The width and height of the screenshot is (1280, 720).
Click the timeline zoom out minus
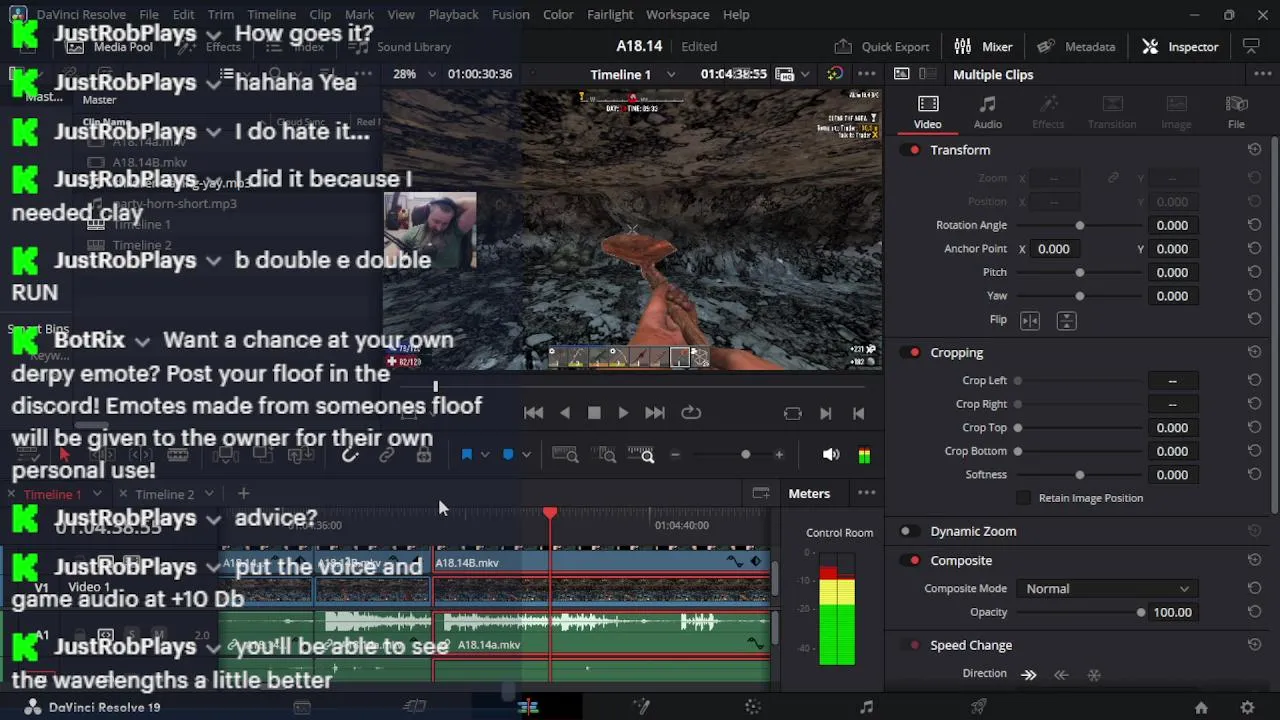coord(675,455)
